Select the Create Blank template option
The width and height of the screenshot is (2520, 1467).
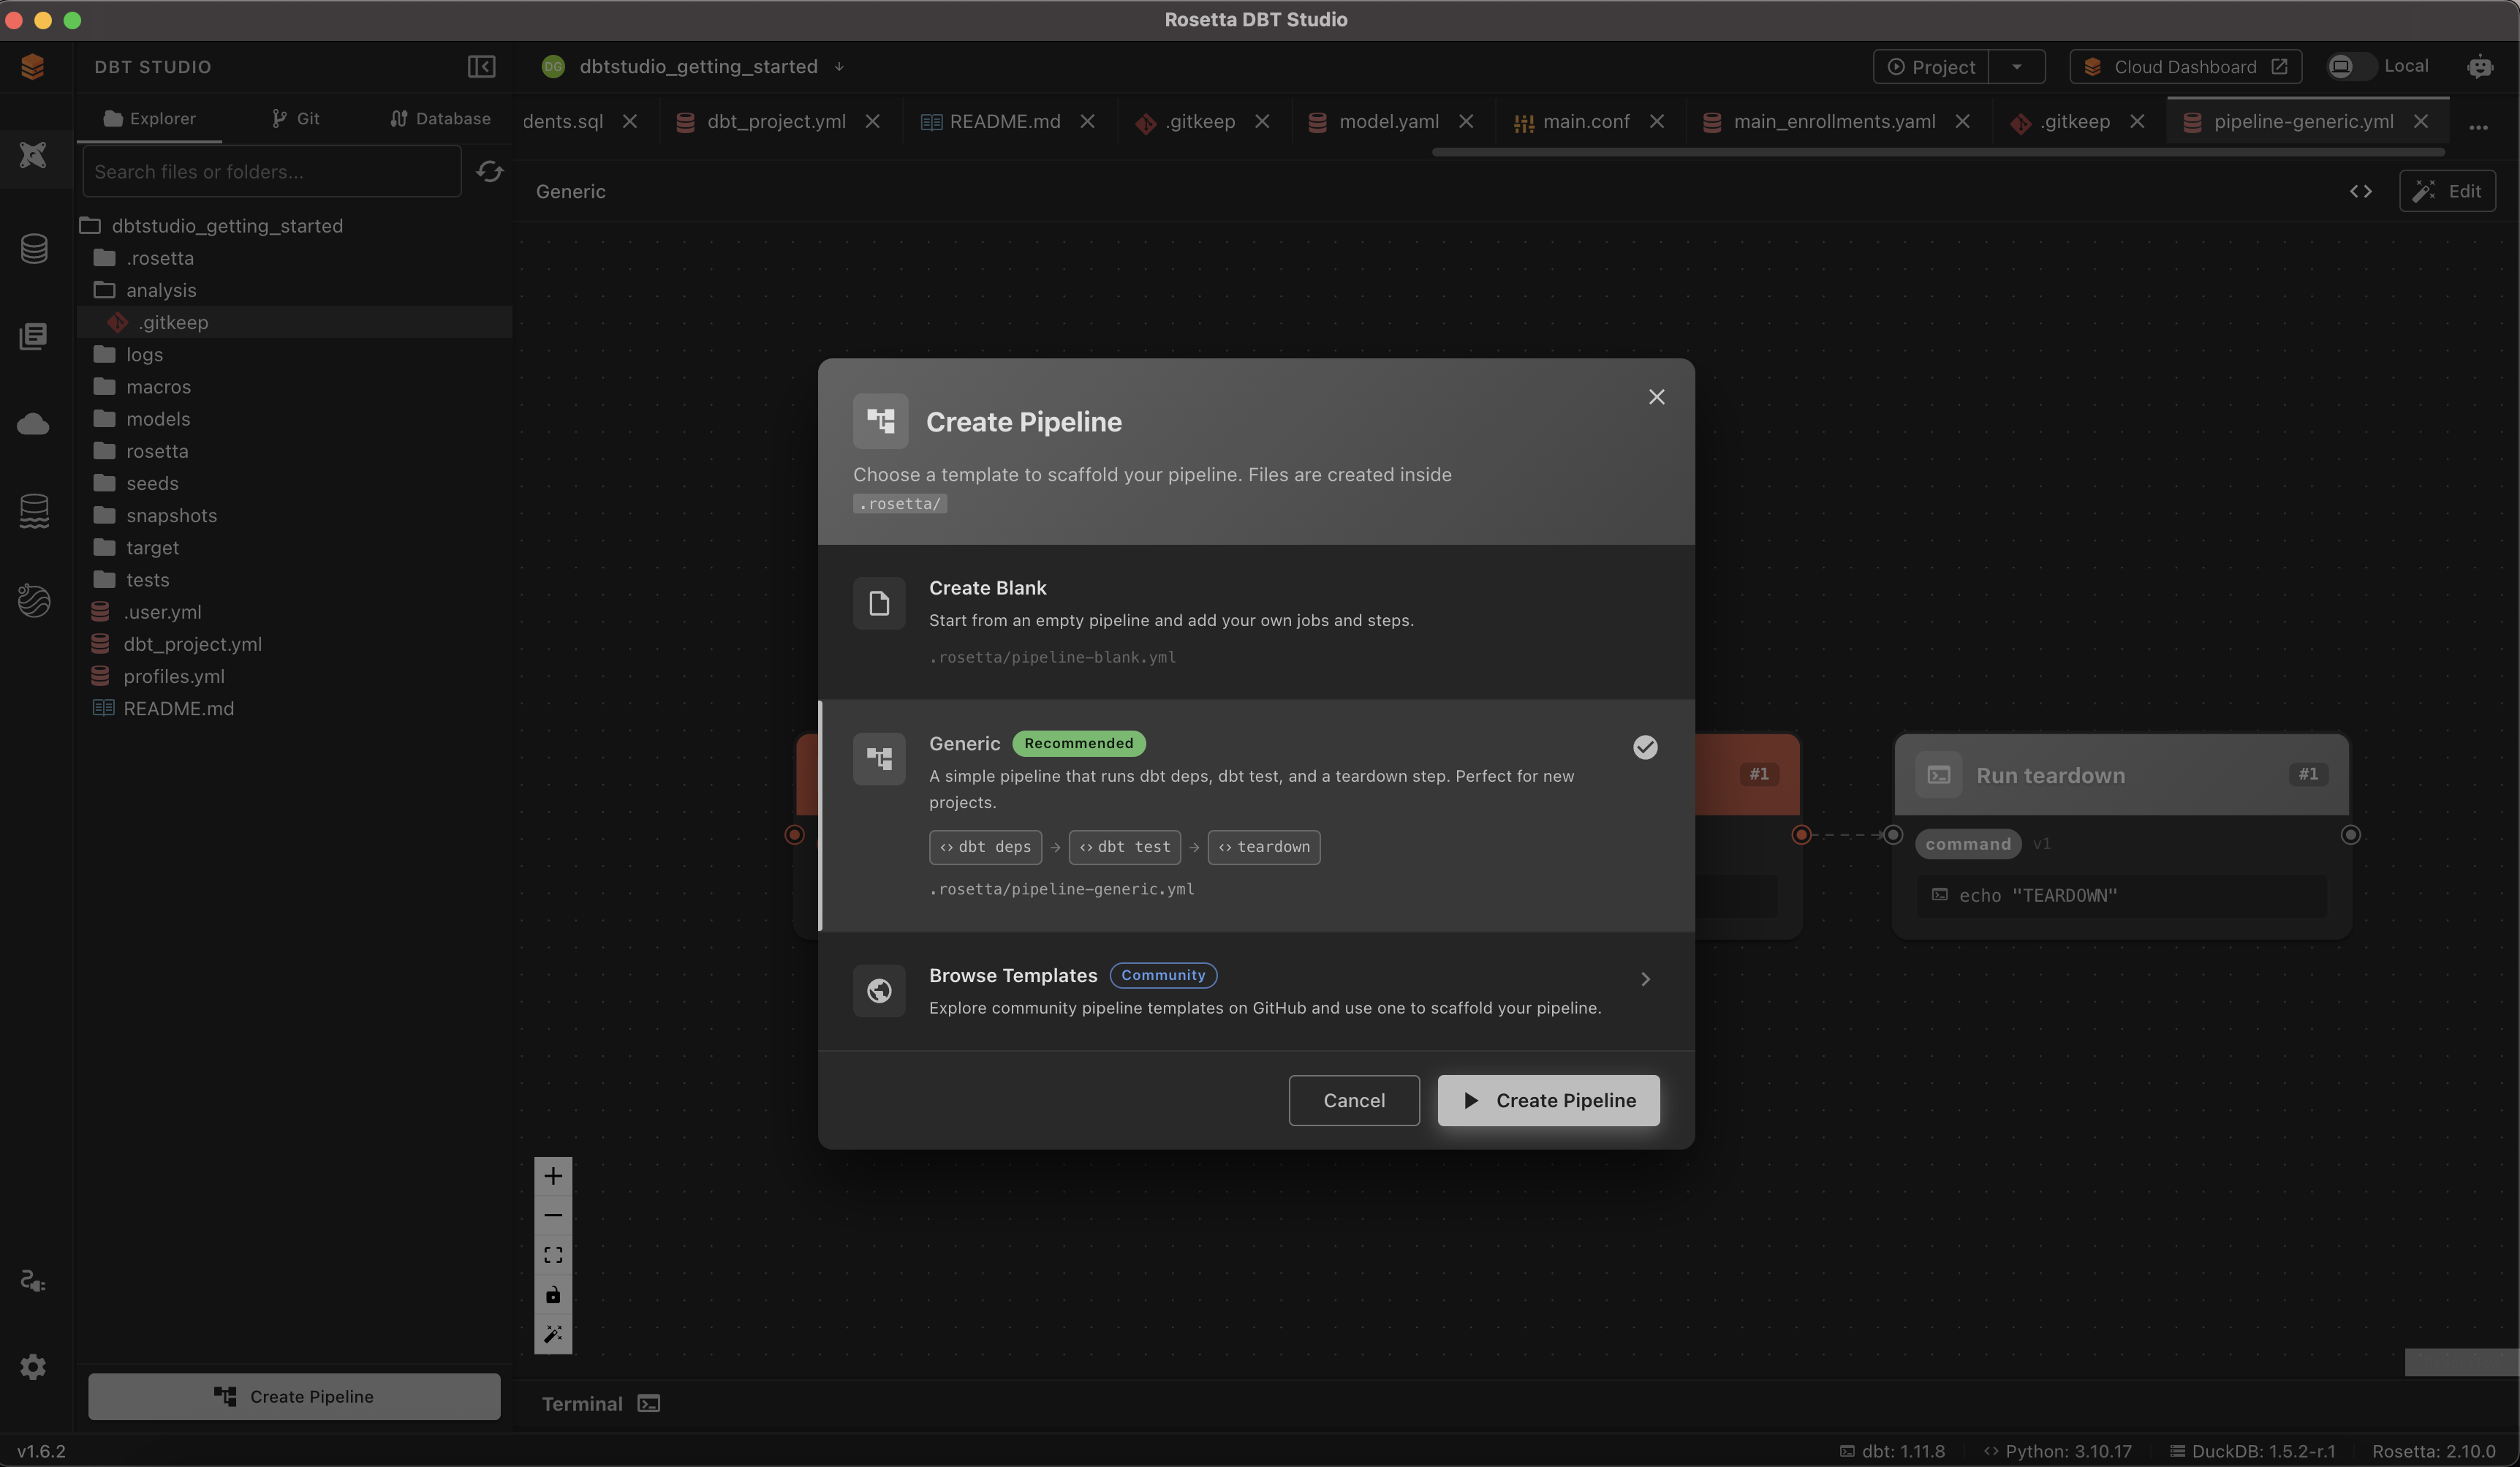[x=1256, y=621]
